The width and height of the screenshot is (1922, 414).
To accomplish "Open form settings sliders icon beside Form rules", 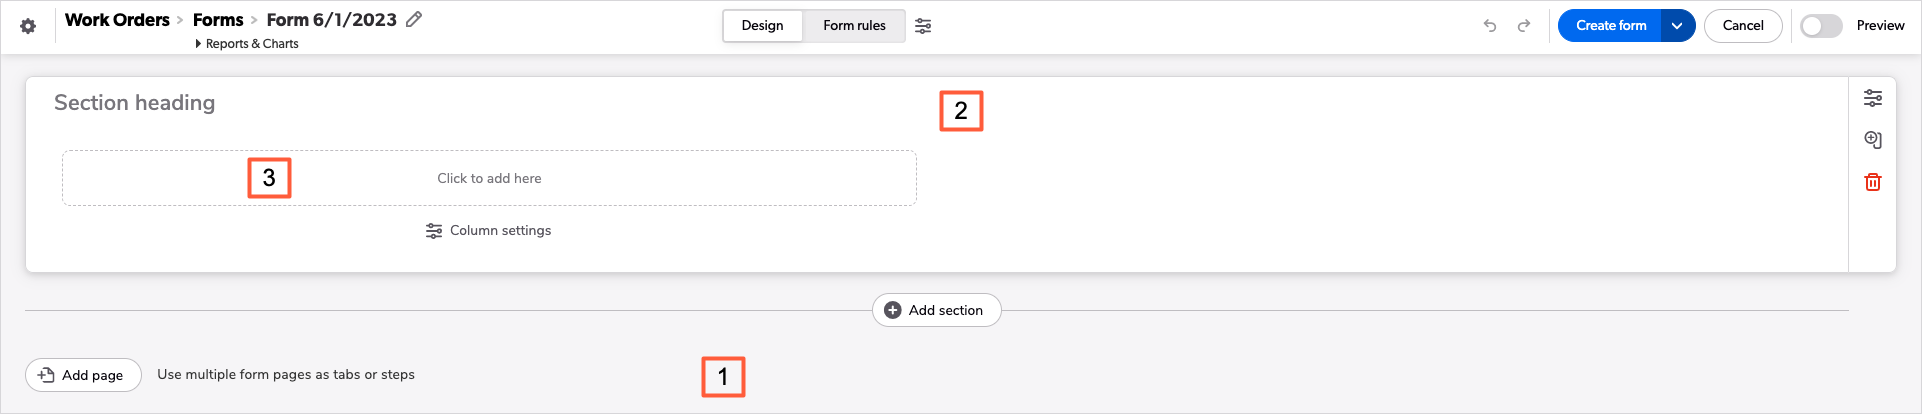I will pos(923,26).
